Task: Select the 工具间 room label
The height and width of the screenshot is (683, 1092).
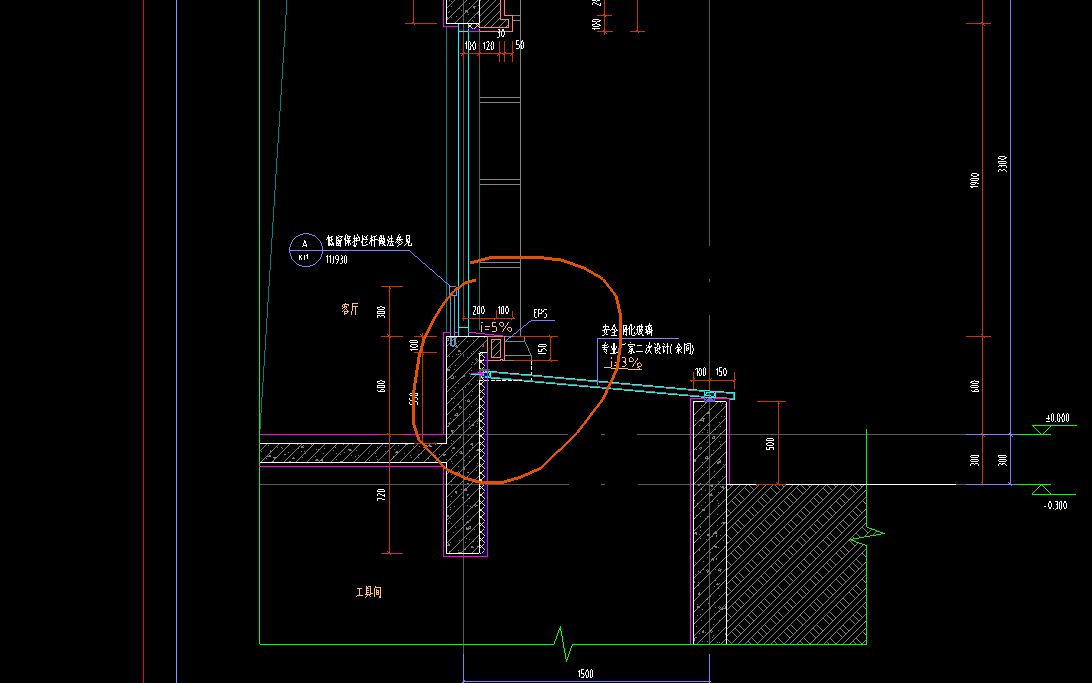Action: tap(368, 592)
